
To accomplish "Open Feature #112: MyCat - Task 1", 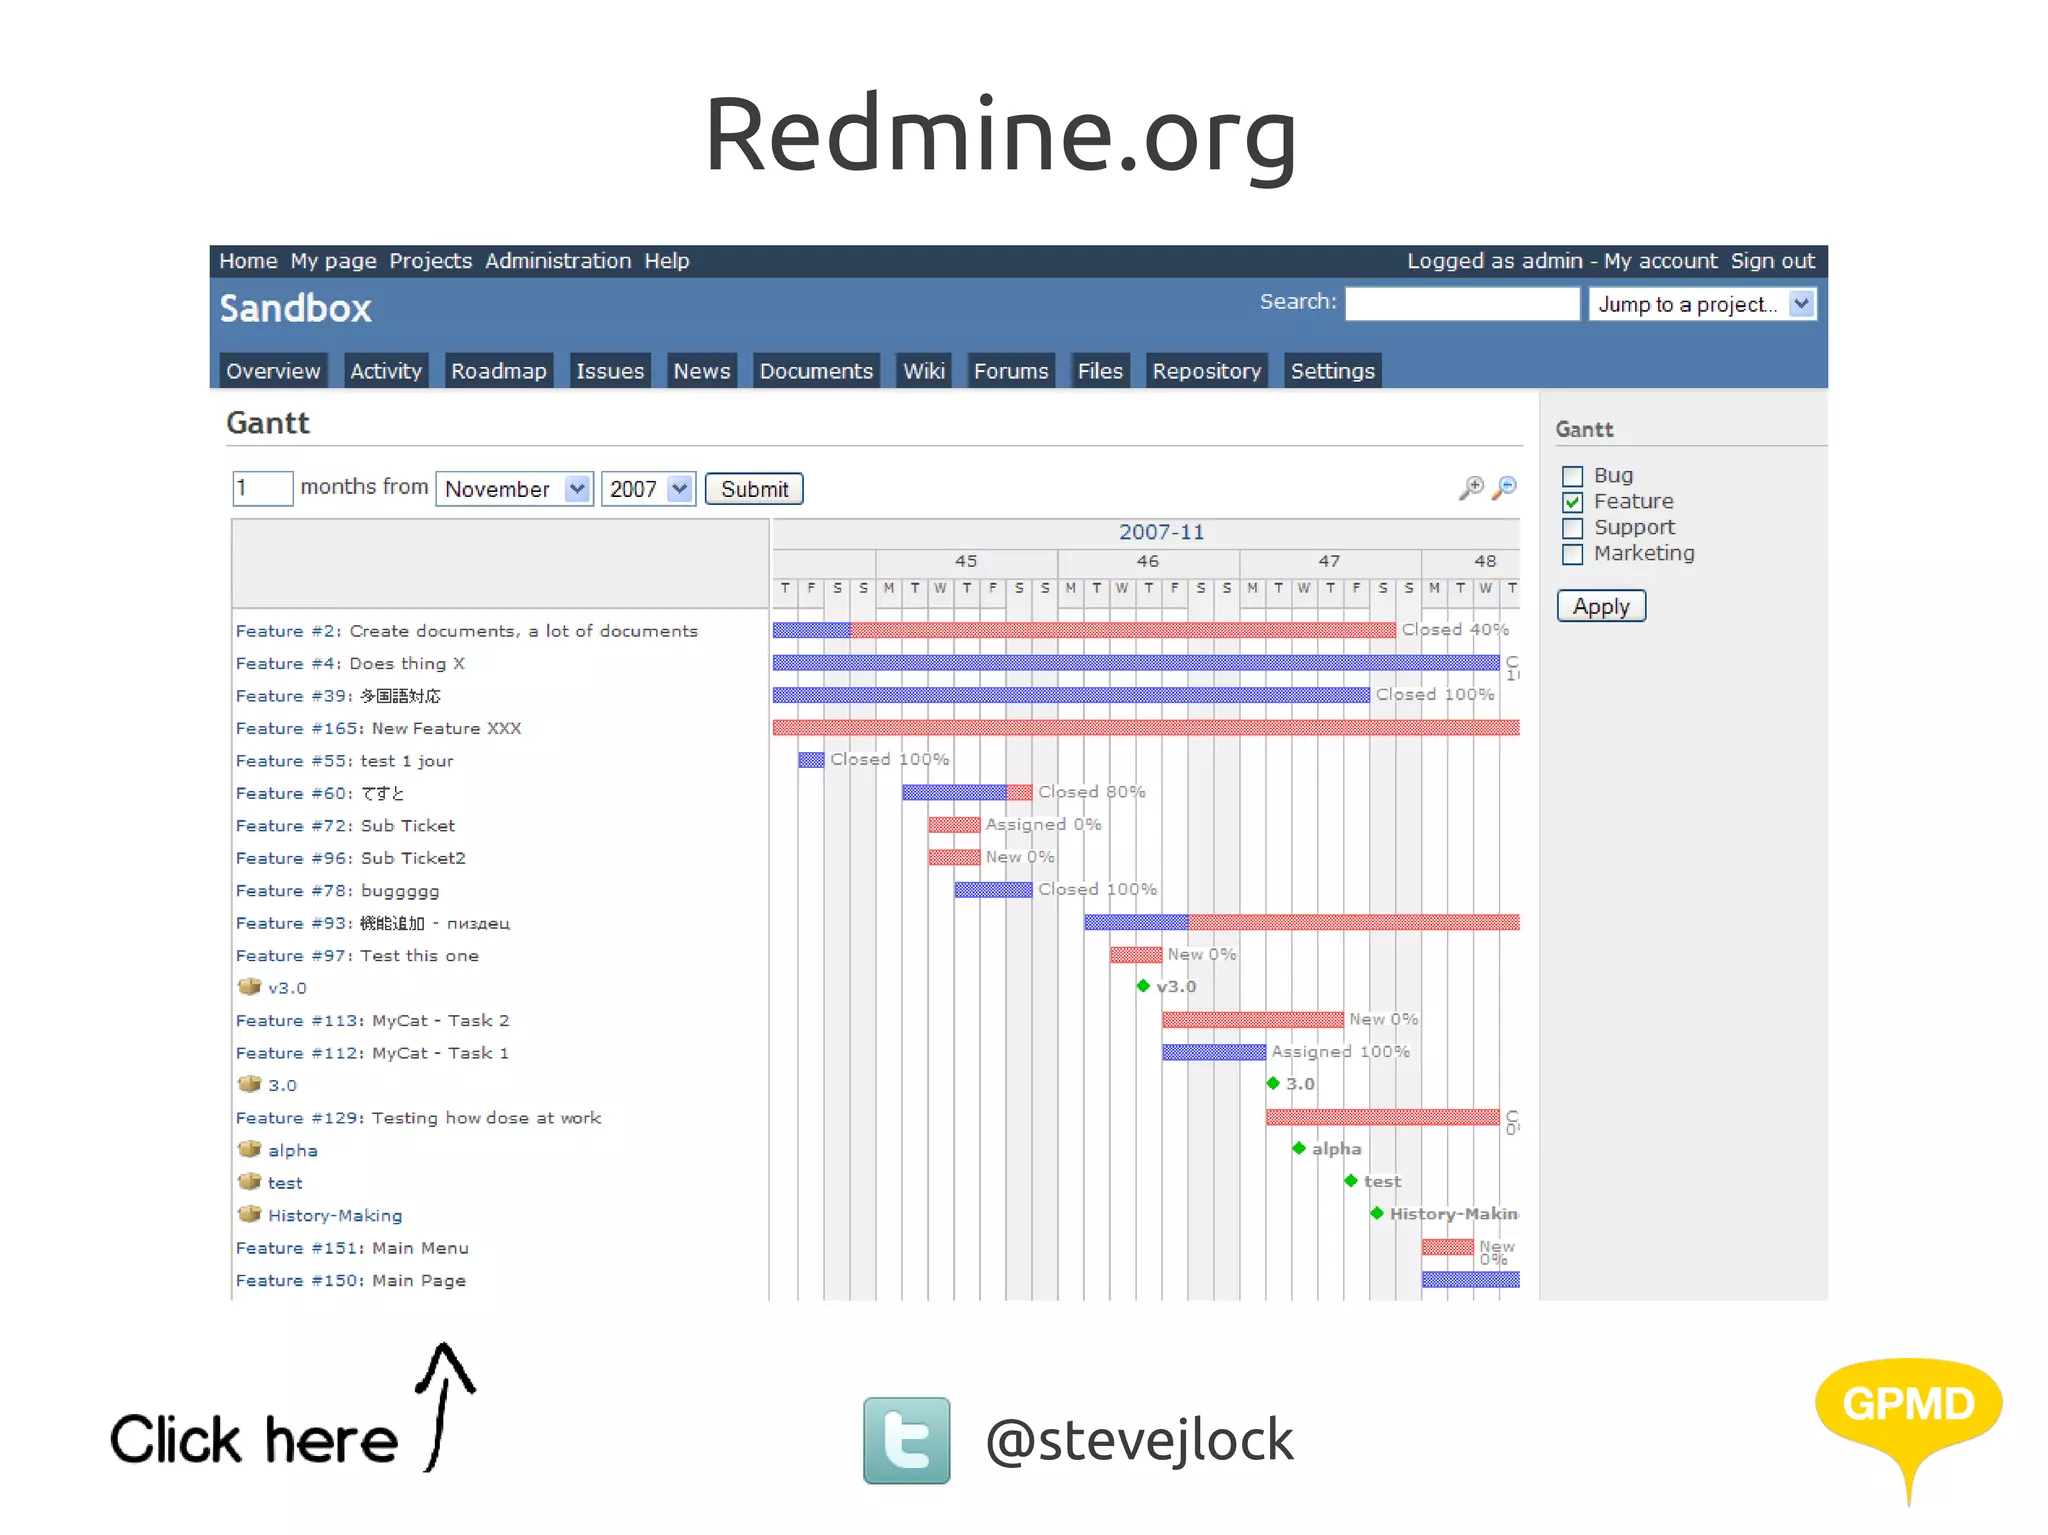I will [x=372, y=1053].
